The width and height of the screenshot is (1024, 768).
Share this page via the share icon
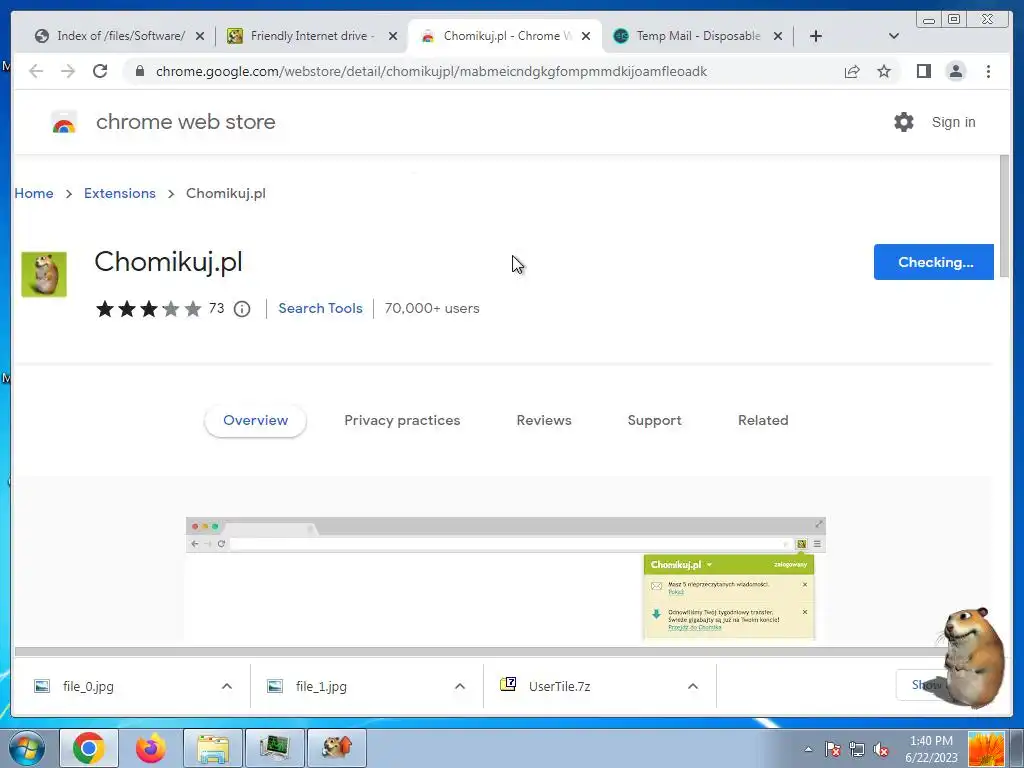pyautogui.click(x=852, y=71)
